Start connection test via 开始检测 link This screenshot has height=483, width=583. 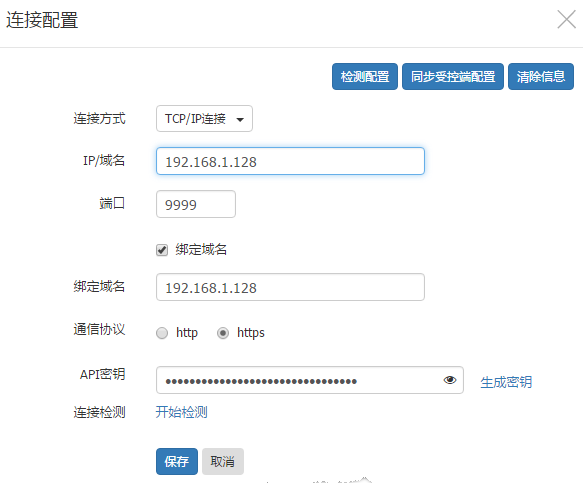181,412
